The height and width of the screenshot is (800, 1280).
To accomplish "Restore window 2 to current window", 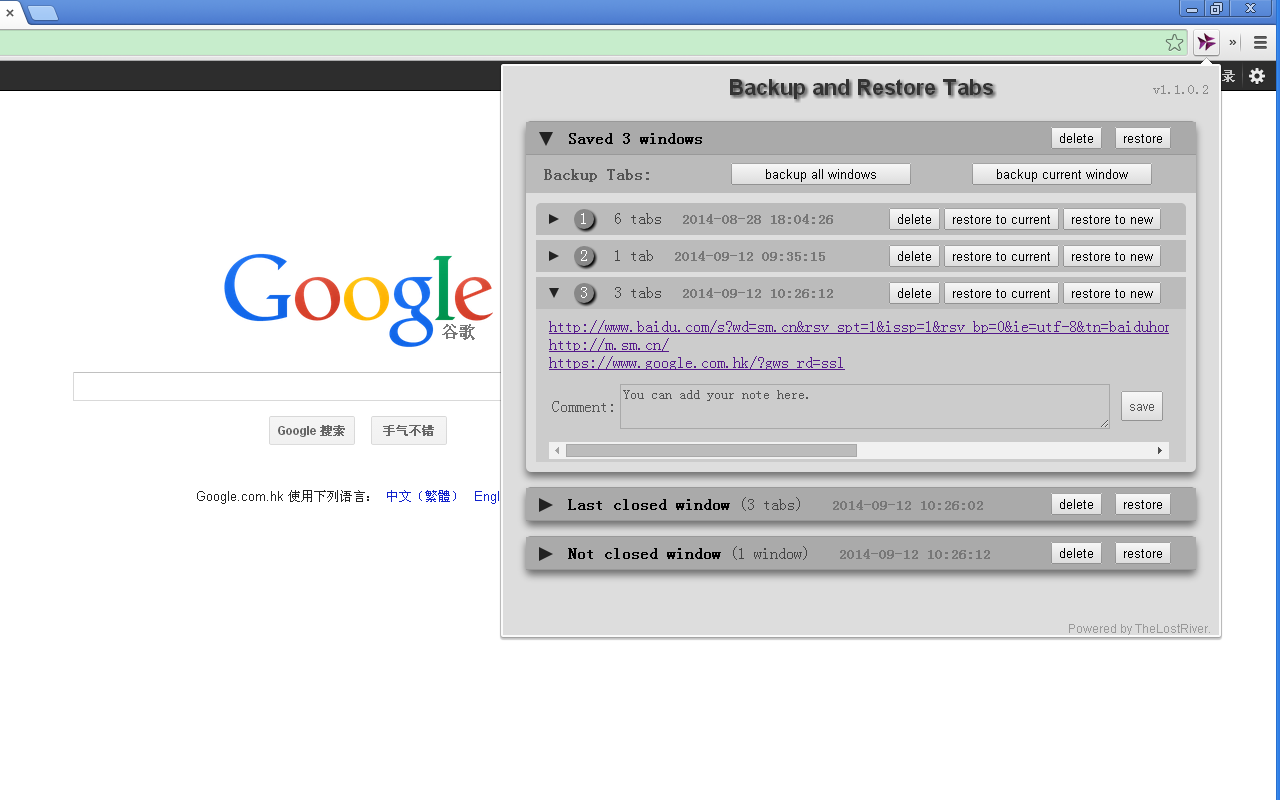I will 1001,256.
